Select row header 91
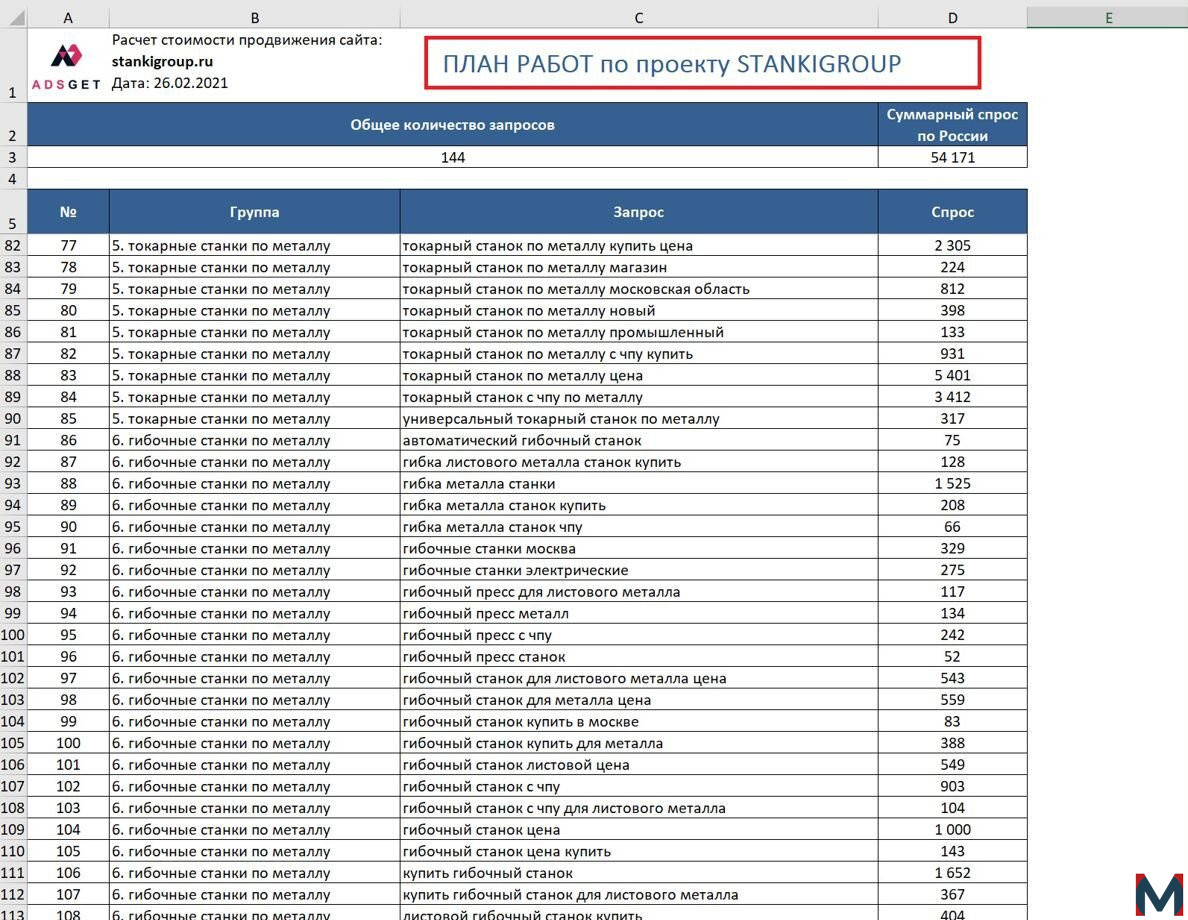 (13, 440)
